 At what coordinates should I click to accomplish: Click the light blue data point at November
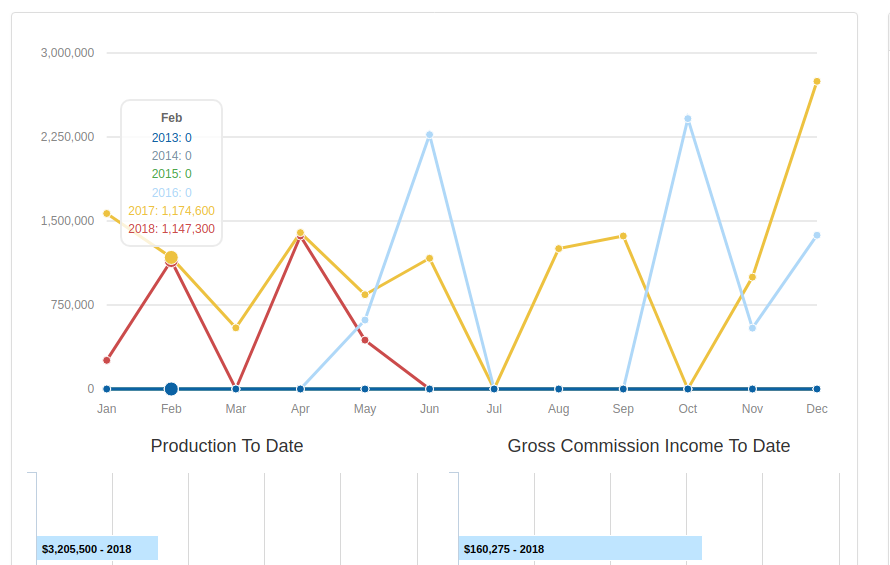tap(752, 328)
